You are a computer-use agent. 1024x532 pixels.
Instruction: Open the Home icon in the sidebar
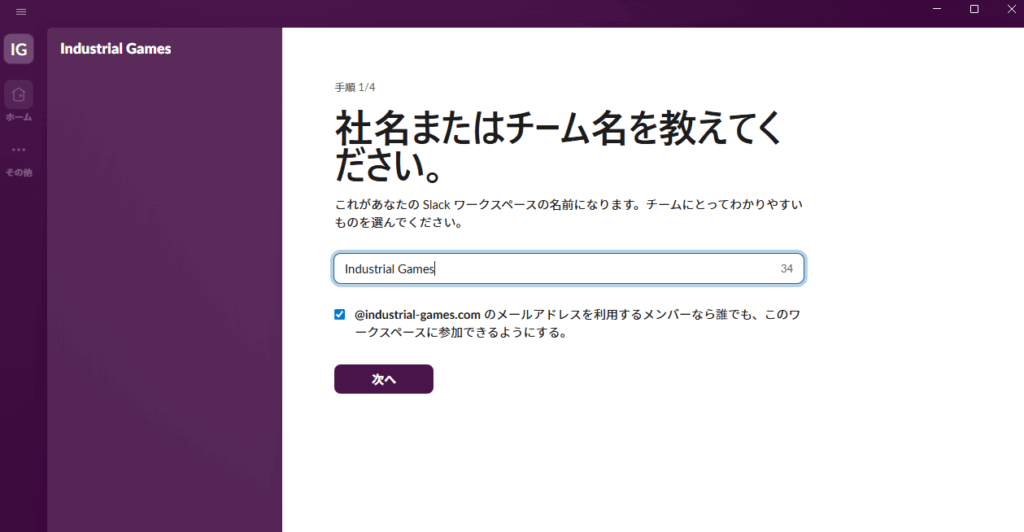point(19,95)
